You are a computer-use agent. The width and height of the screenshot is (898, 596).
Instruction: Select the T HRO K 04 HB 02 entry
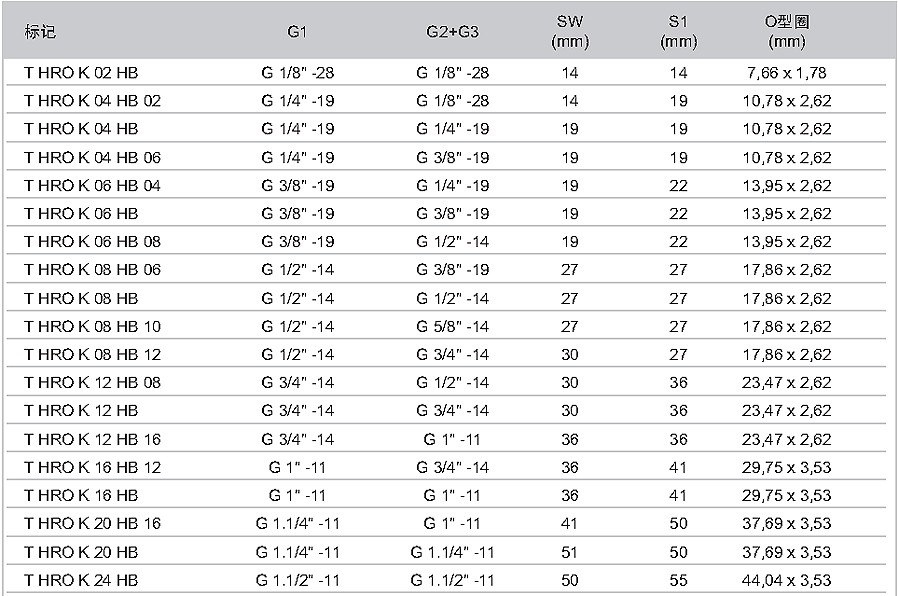[93, 101]
